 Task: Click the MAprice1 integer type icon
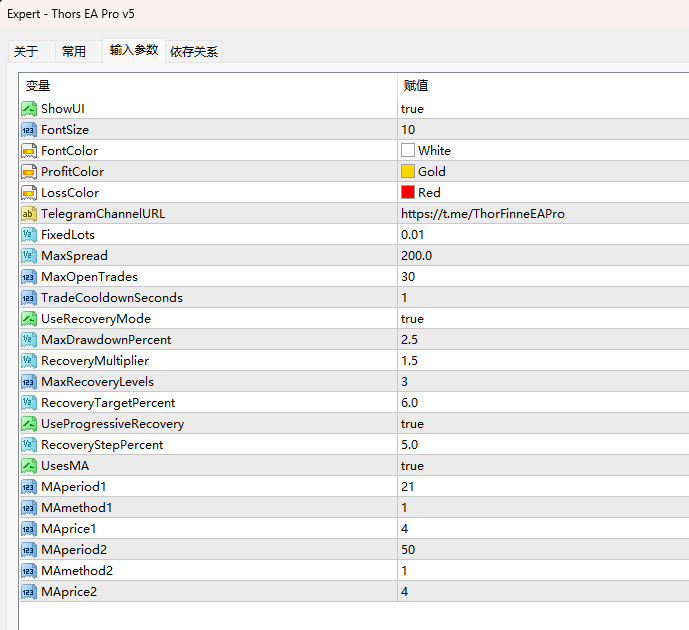point(29,529)
